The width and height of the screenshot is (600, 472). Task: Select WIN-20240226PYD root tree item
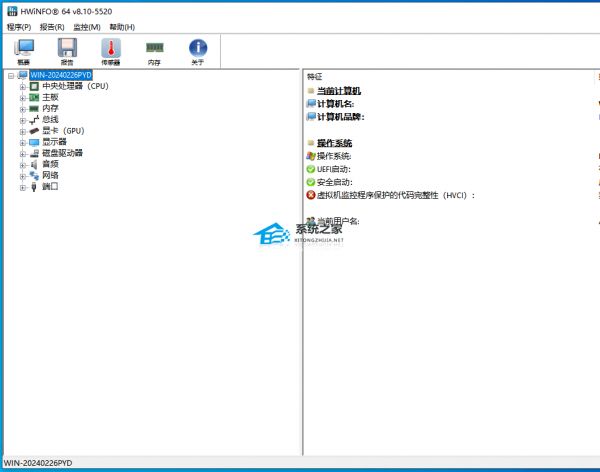[61, 75]
